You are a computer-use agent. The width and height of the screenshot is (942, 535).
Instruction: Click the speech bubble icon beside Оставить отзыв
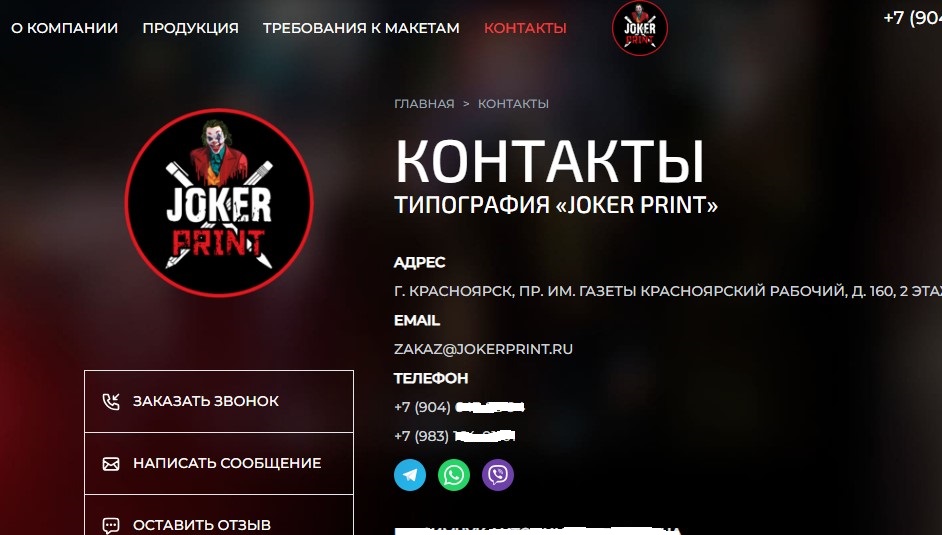(111, 526)
